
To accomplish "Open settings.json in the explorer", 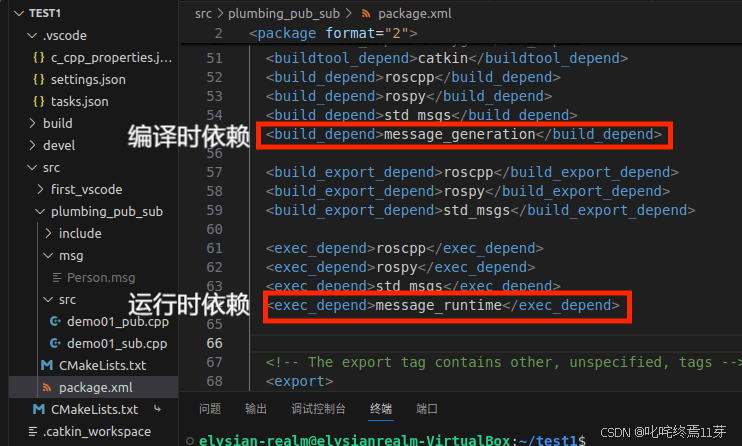I will (88, 80).
